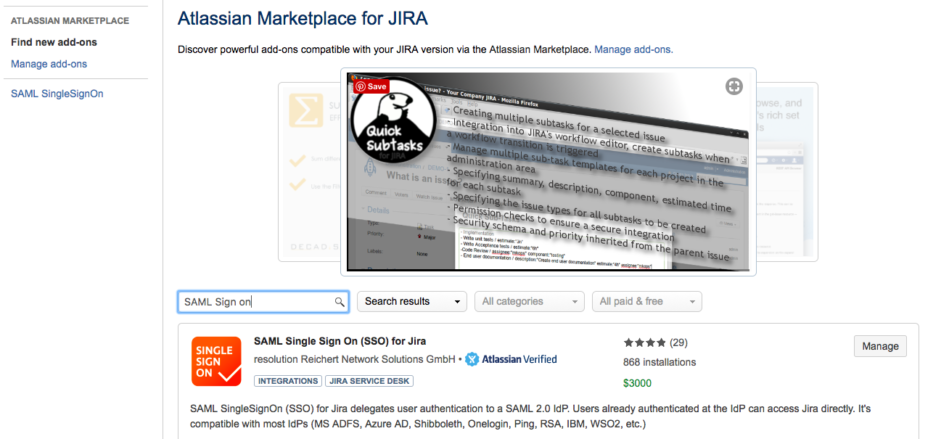
Task: Click the enlarge target icon on banner
Action: click(734, 87)
